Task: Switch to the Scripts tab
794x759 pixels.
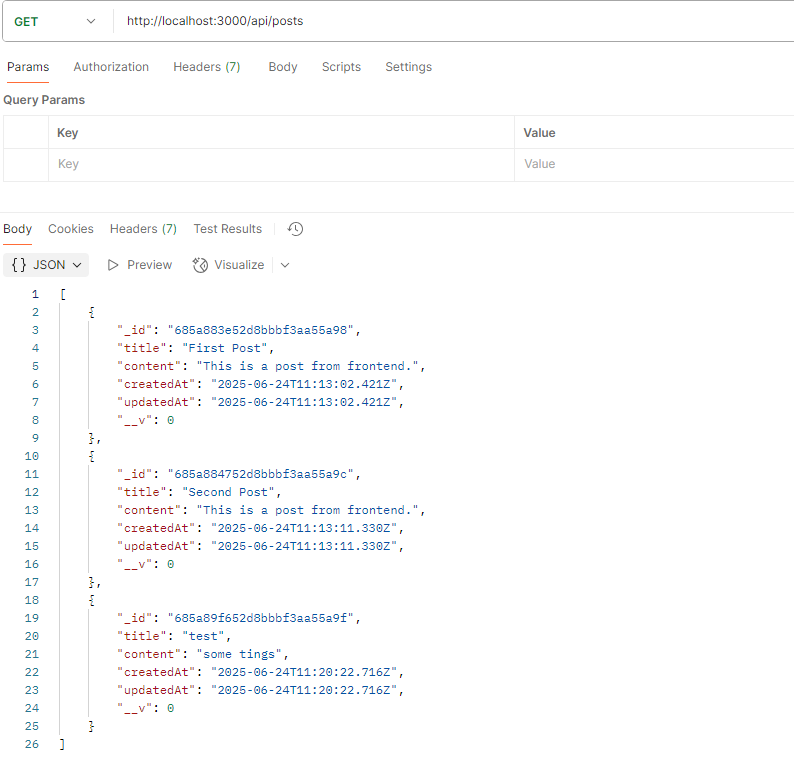Action: [x=341, y=67]
